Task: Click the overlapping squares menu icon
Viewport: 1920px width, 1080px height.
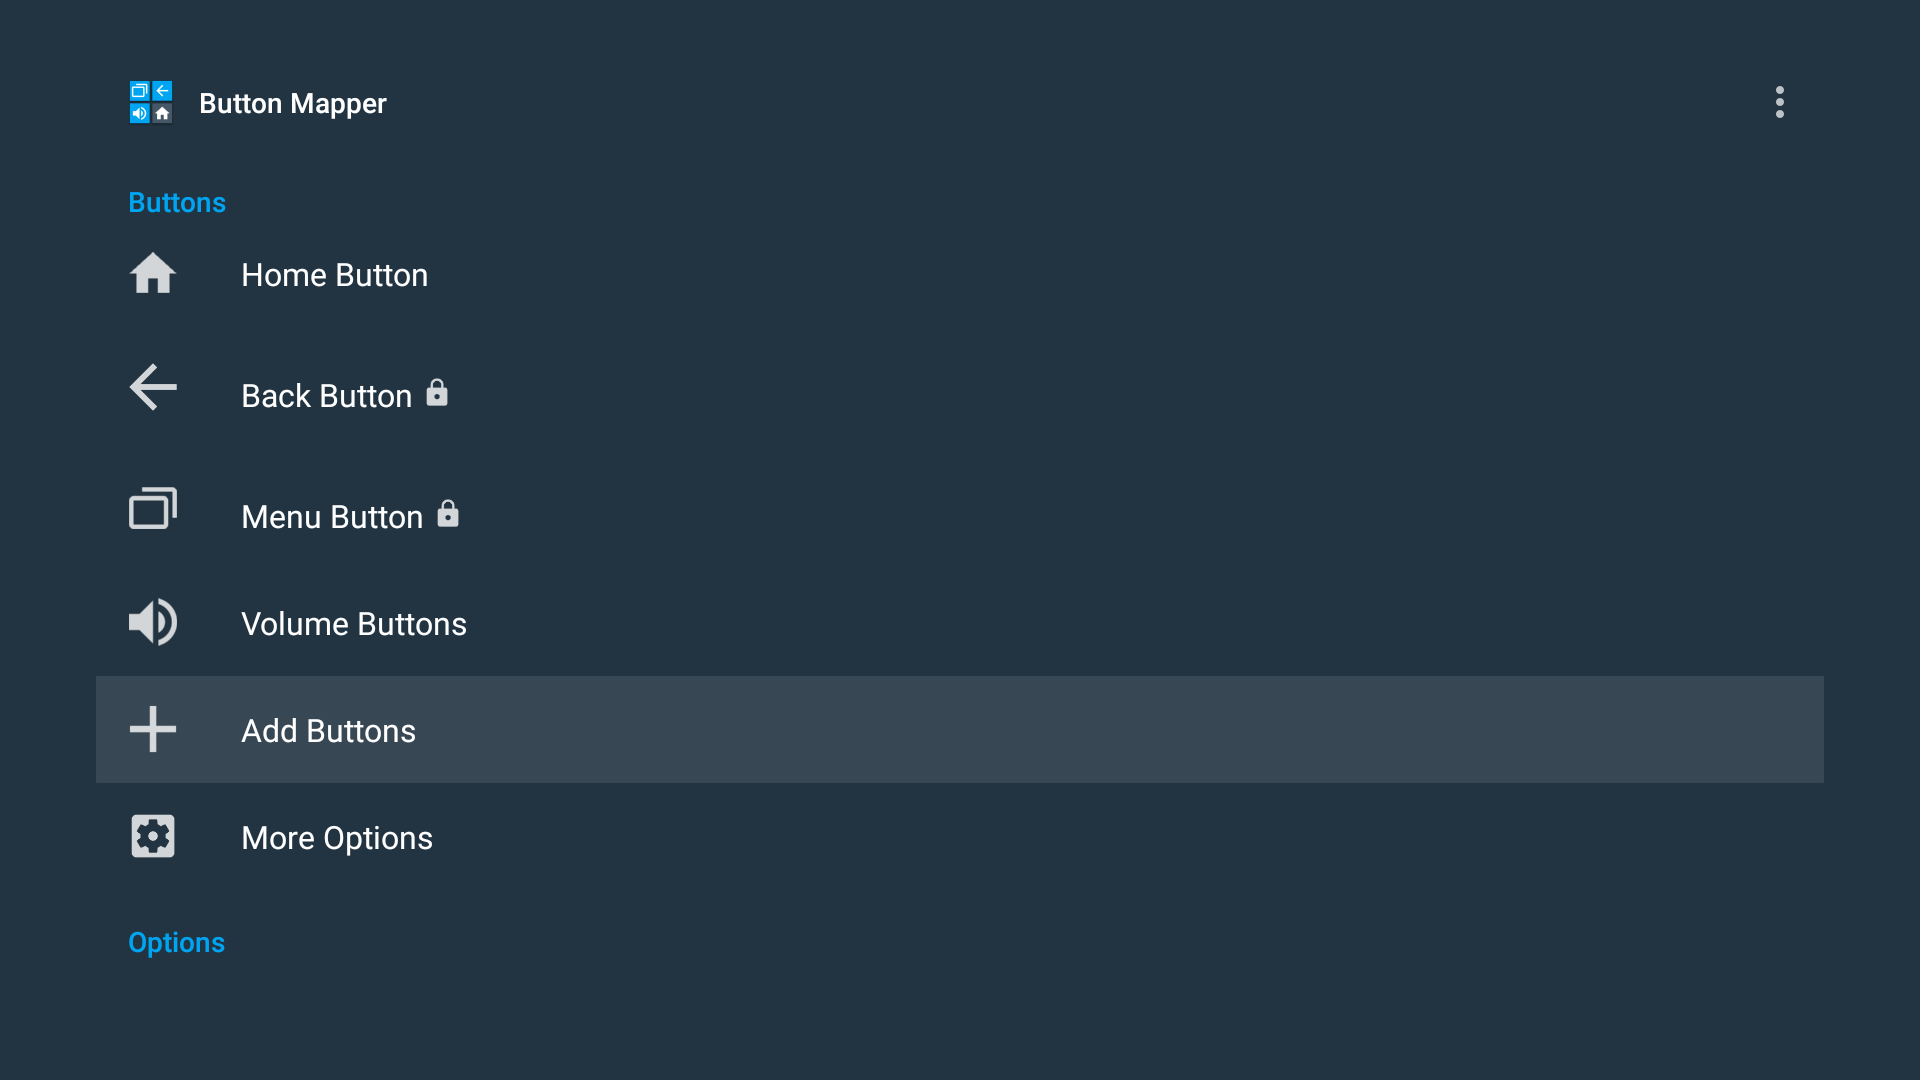Action: pos(153,508)
